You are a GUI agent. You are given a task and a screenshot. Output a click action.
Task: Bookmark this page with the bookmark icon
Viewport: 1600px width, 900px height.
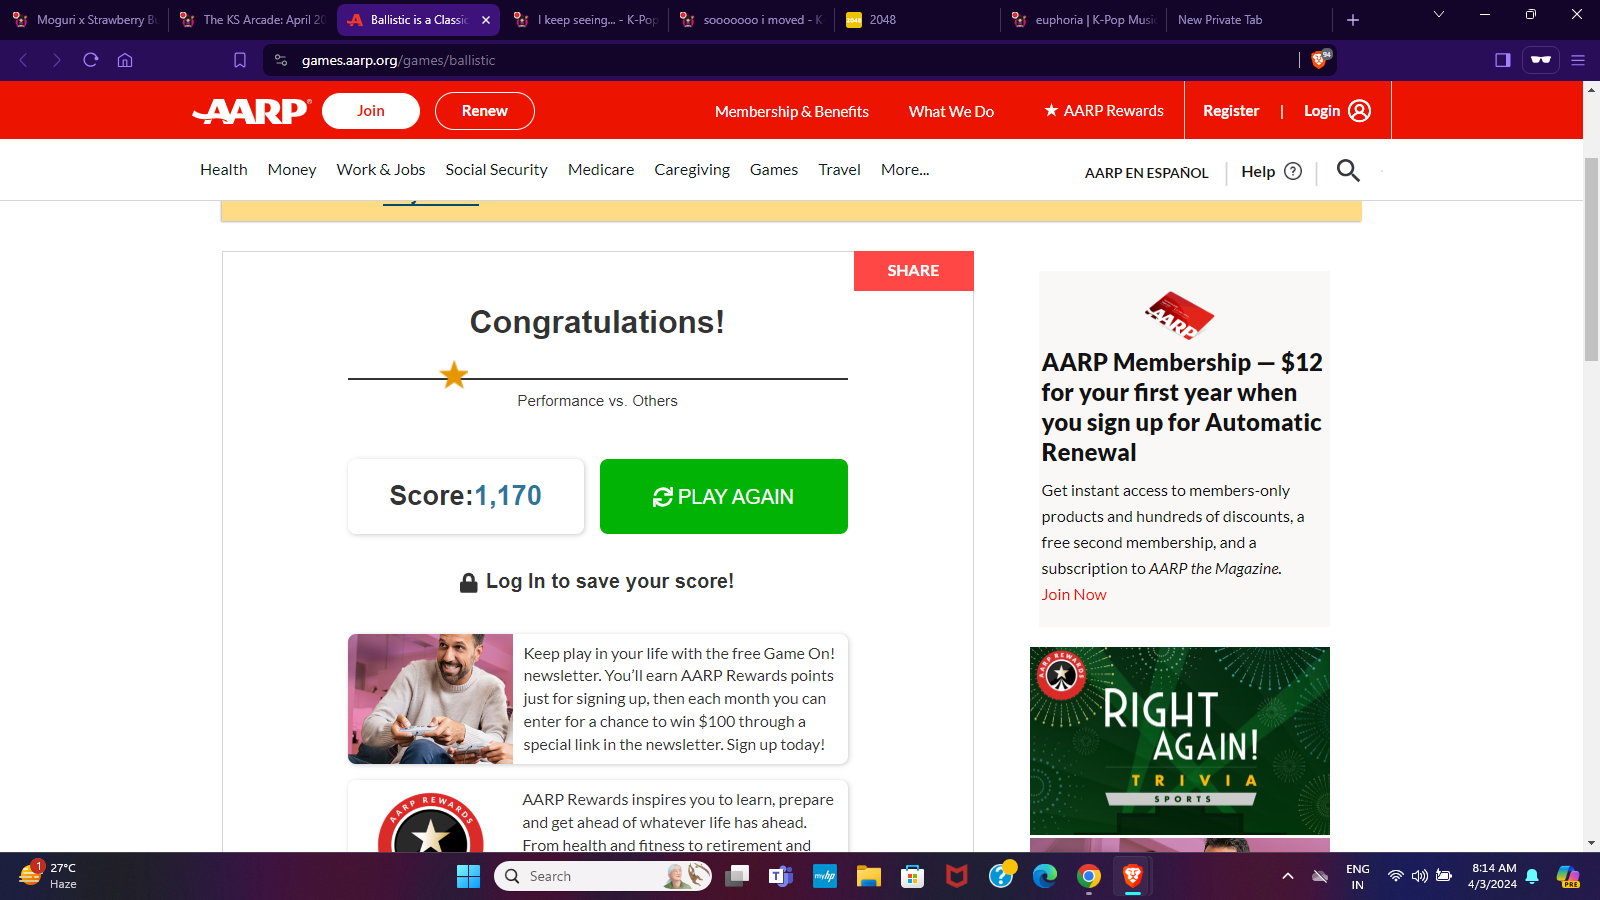click(240, 60)
